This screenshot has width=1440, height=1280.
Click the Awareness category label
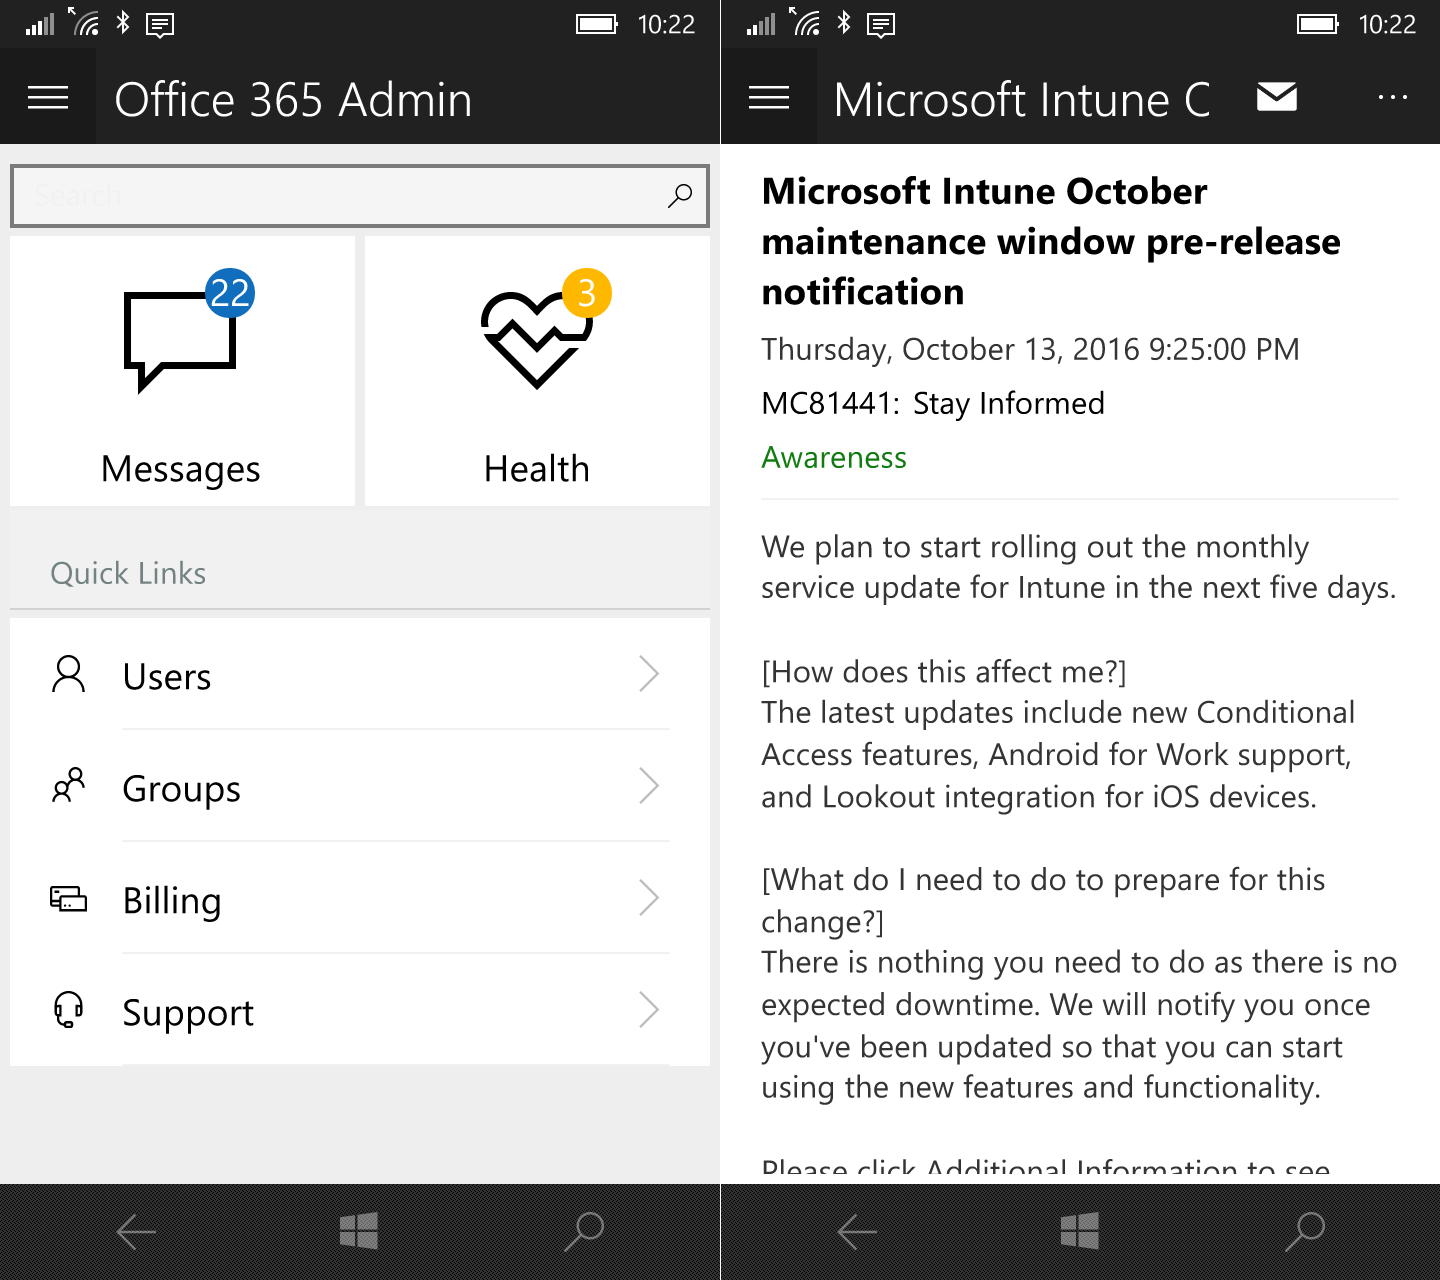tap(834, 457)
